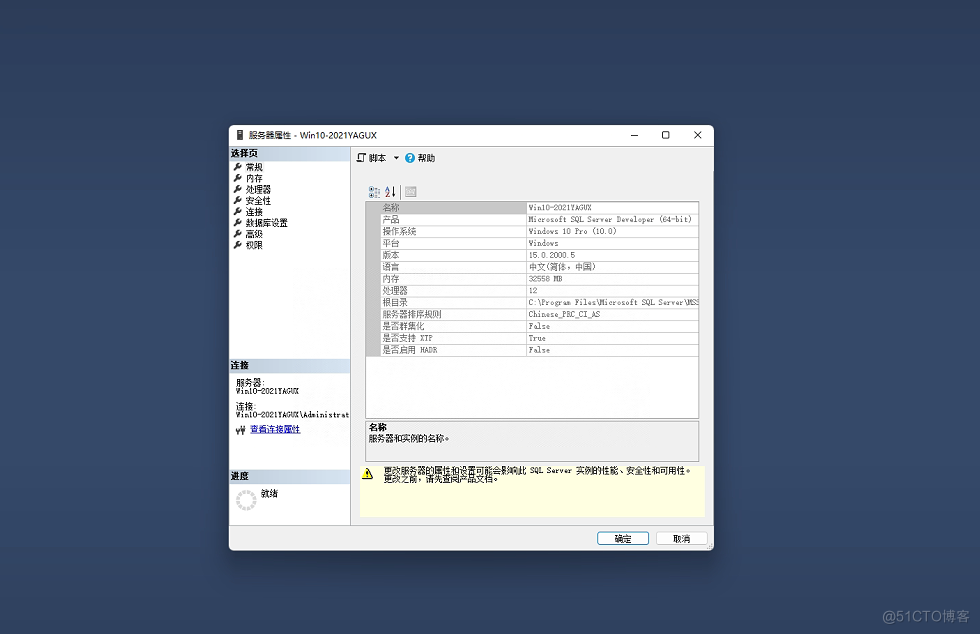Click the C:\Program Files root directory value
The height and width of the screenshot is (634, 980).
[613, 303]
